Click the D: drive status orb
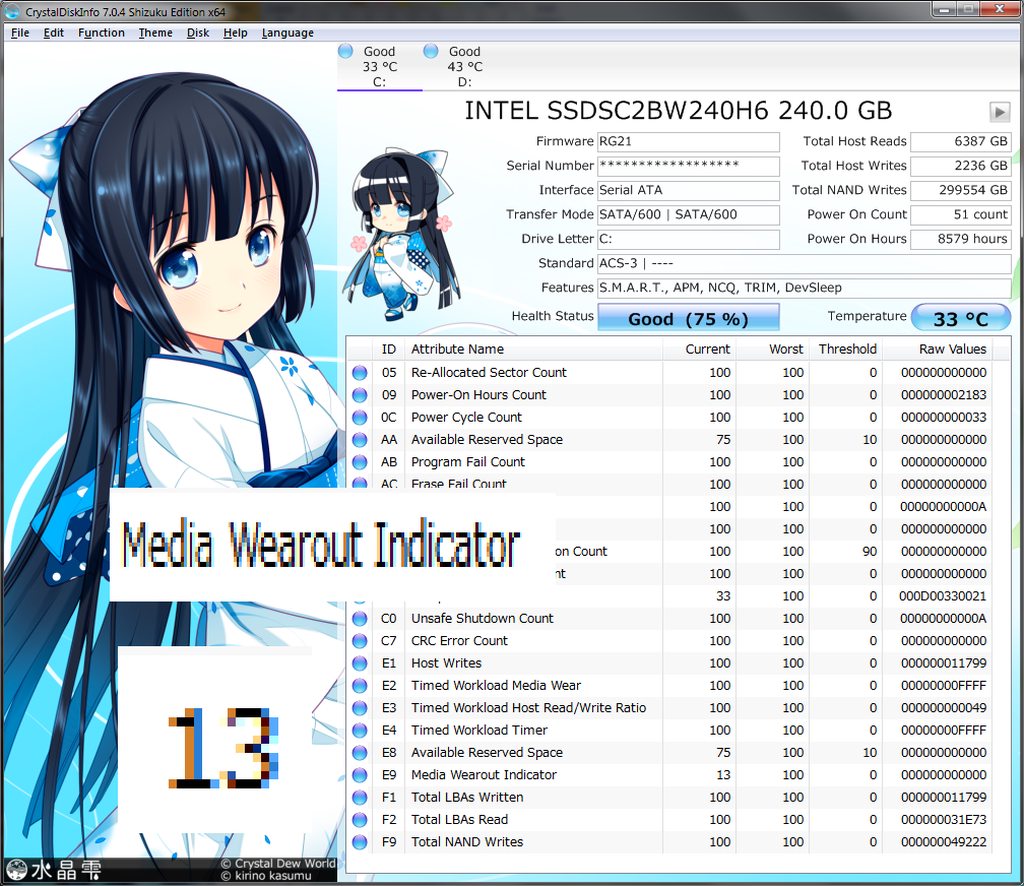This screenshot has width=1024, height=886. tap(430, 50)
